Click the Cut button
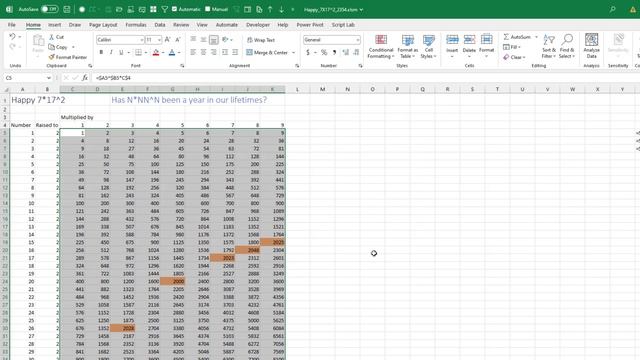 pos(56,37)
